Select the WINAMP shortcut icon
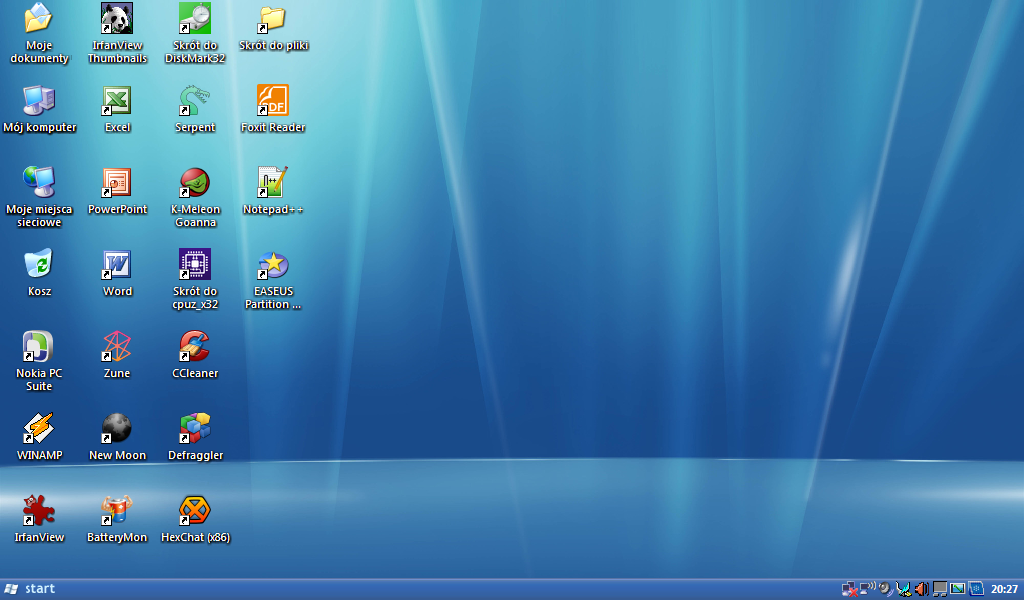Screen dimensions: 1024x600 [39, 428]
